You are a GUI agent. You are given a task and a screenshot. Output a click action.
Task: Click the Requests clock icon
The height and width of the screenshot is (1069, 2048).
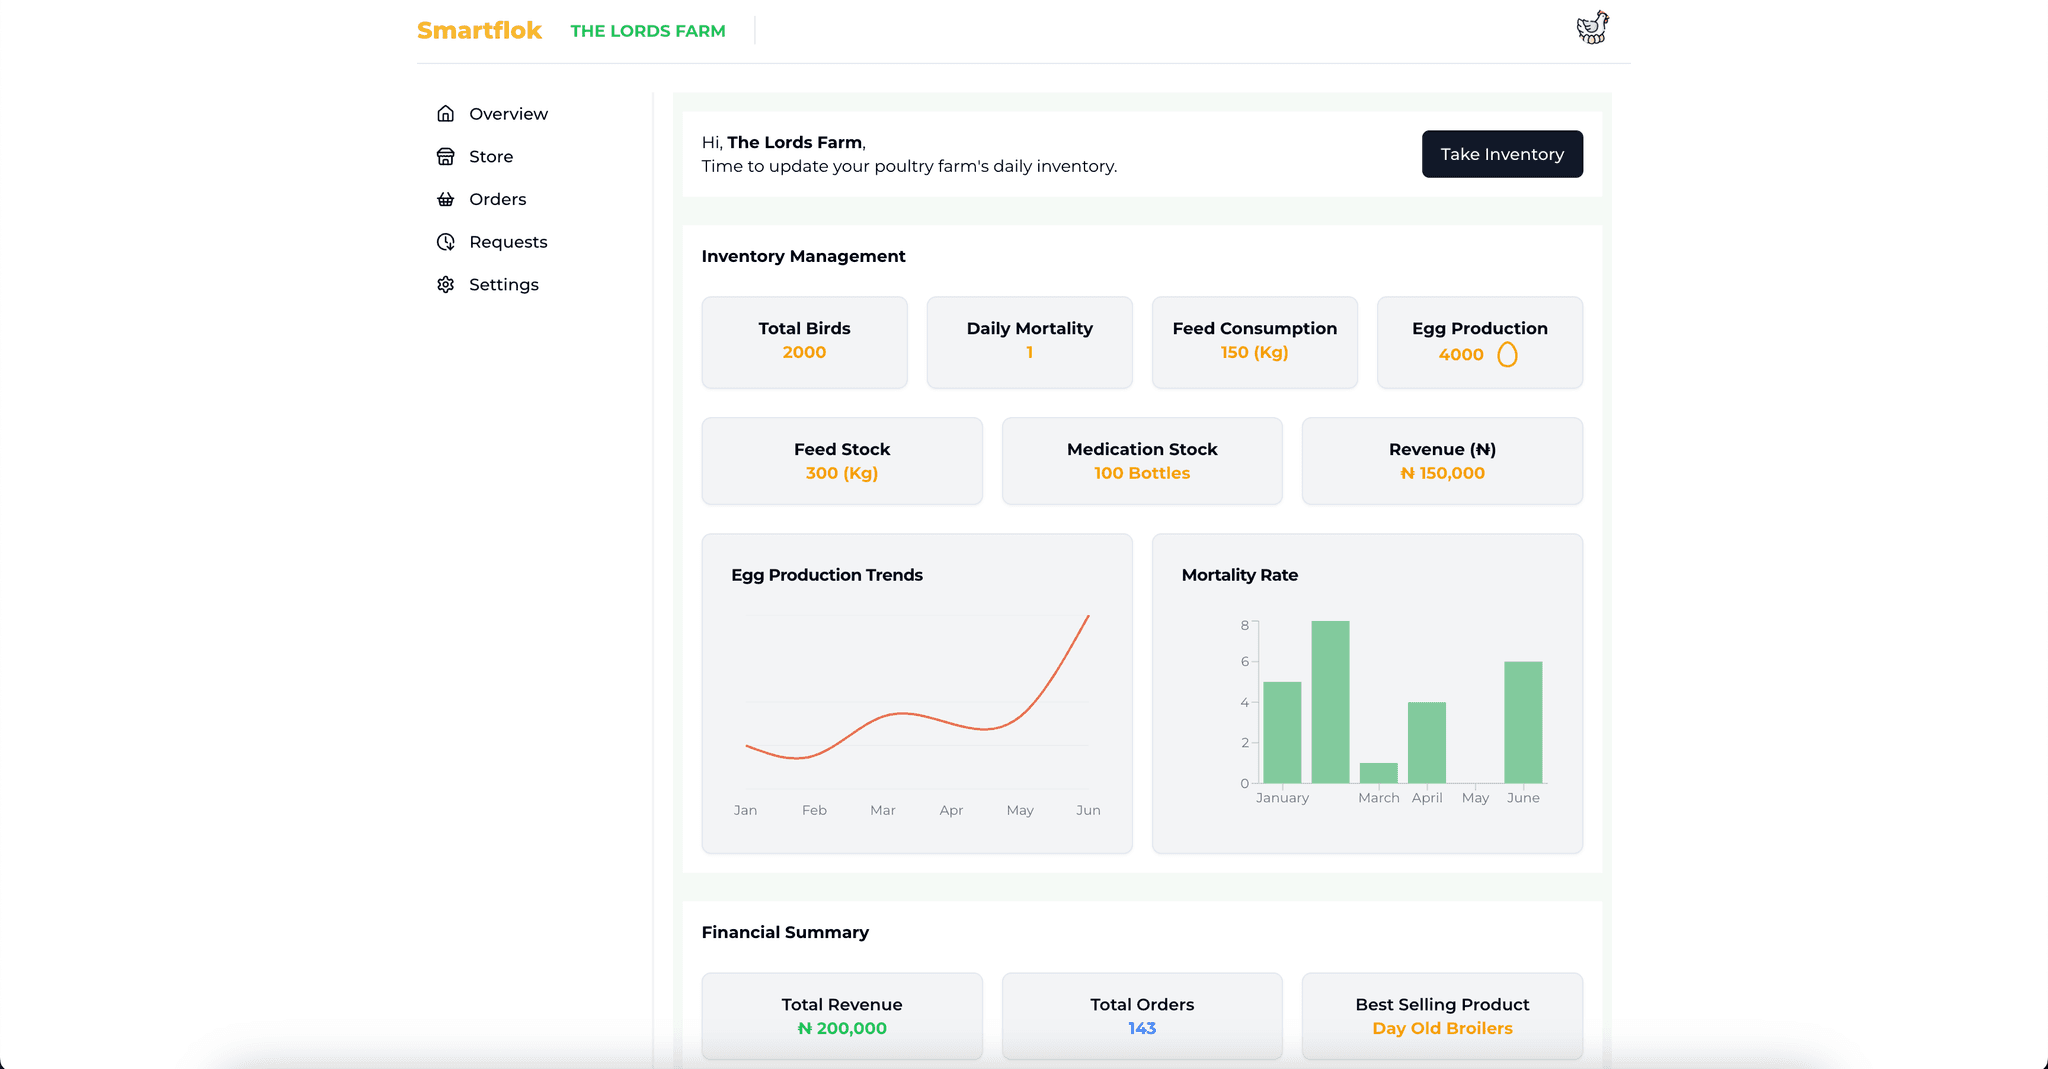pyautogui.click(x=445, y=242)
